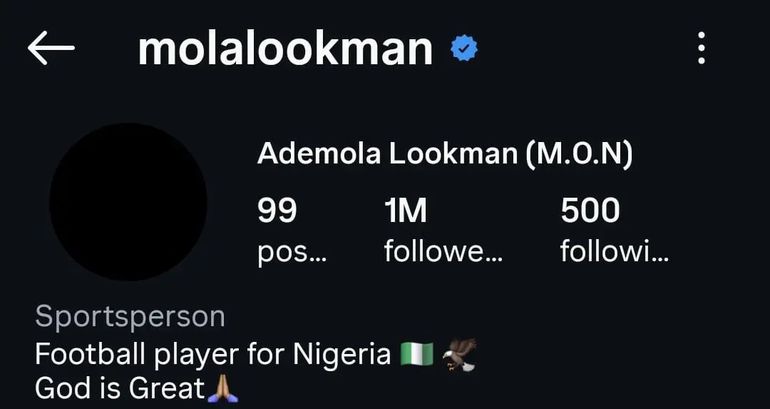
Task: Open the three-dot options menu
Action: [702, 48]
